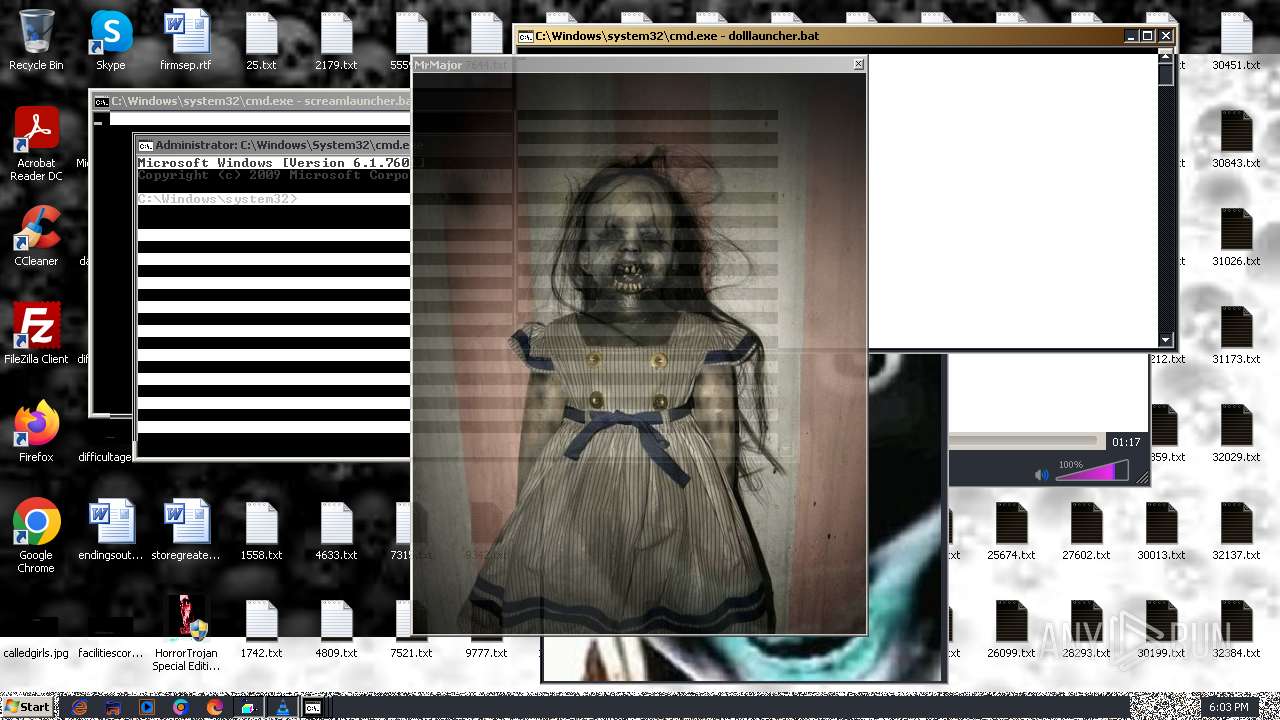Open the firmsep.rtf document

[186, 41]
